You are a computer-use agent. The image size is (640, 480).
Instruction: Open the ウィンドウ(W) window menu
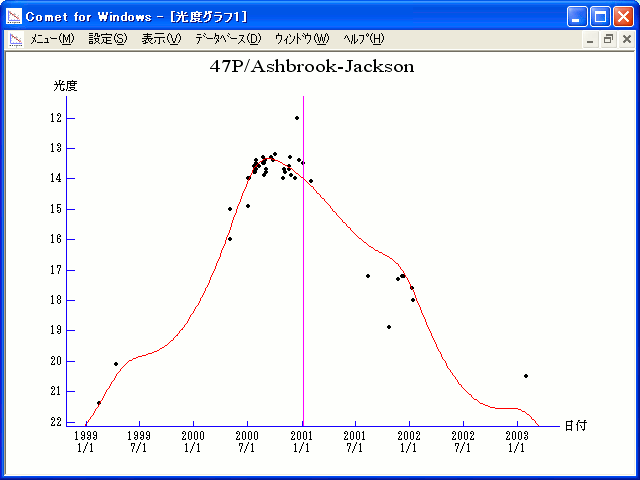tap(301, 39)
